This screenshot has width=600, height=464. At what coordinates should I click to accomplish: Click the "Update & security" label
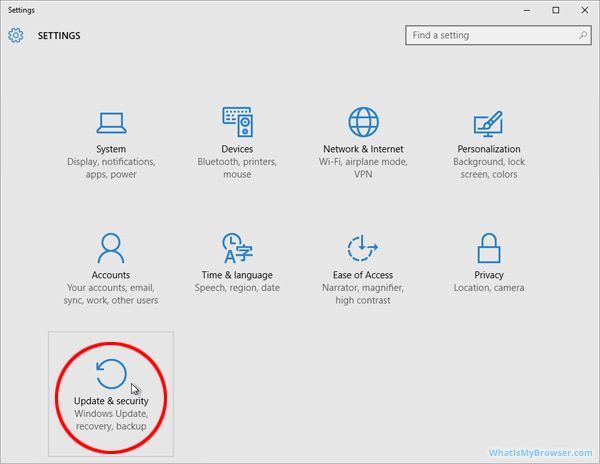(111, 401)
